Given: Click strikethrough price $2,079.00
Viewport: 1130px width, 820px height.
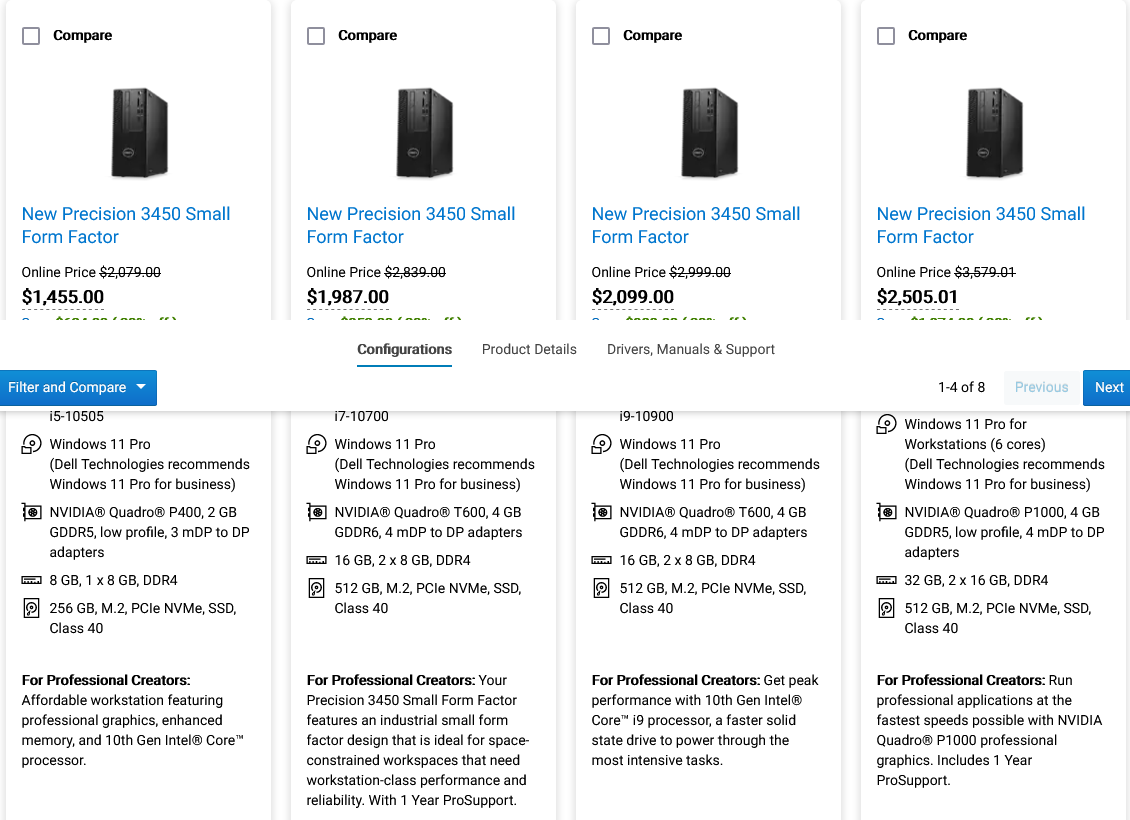Looking at the screenshot, I should [x=130, y=272].
